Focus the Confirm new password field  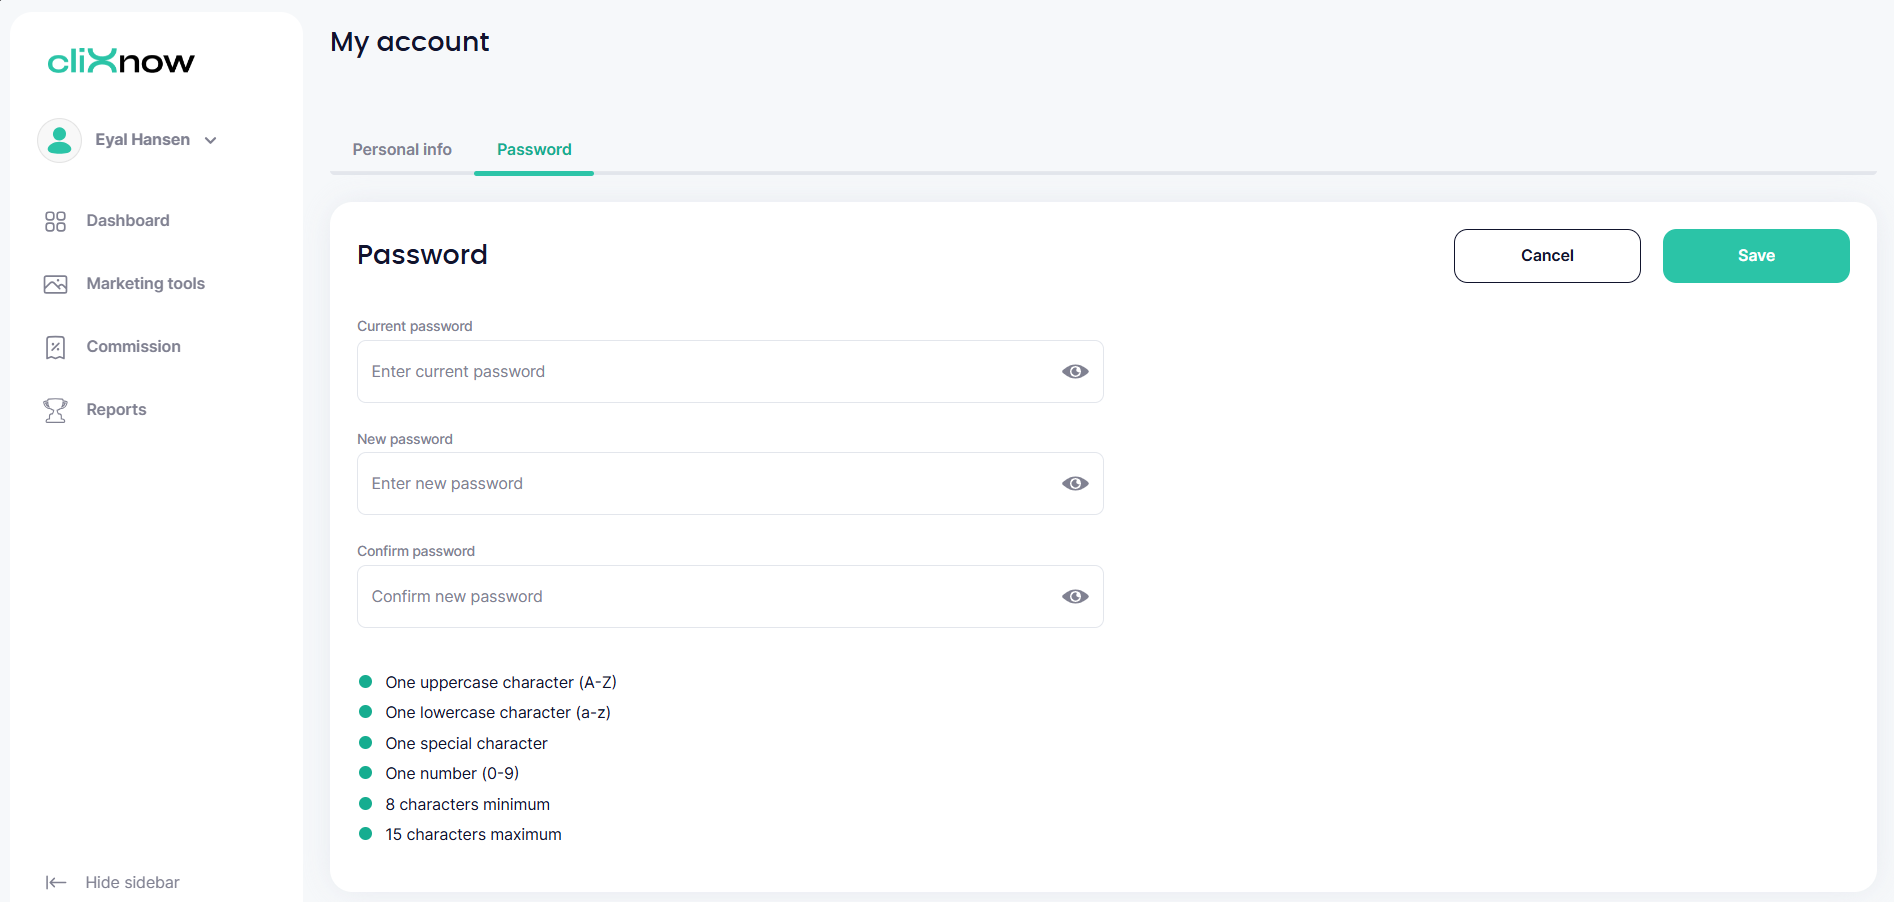700,597
